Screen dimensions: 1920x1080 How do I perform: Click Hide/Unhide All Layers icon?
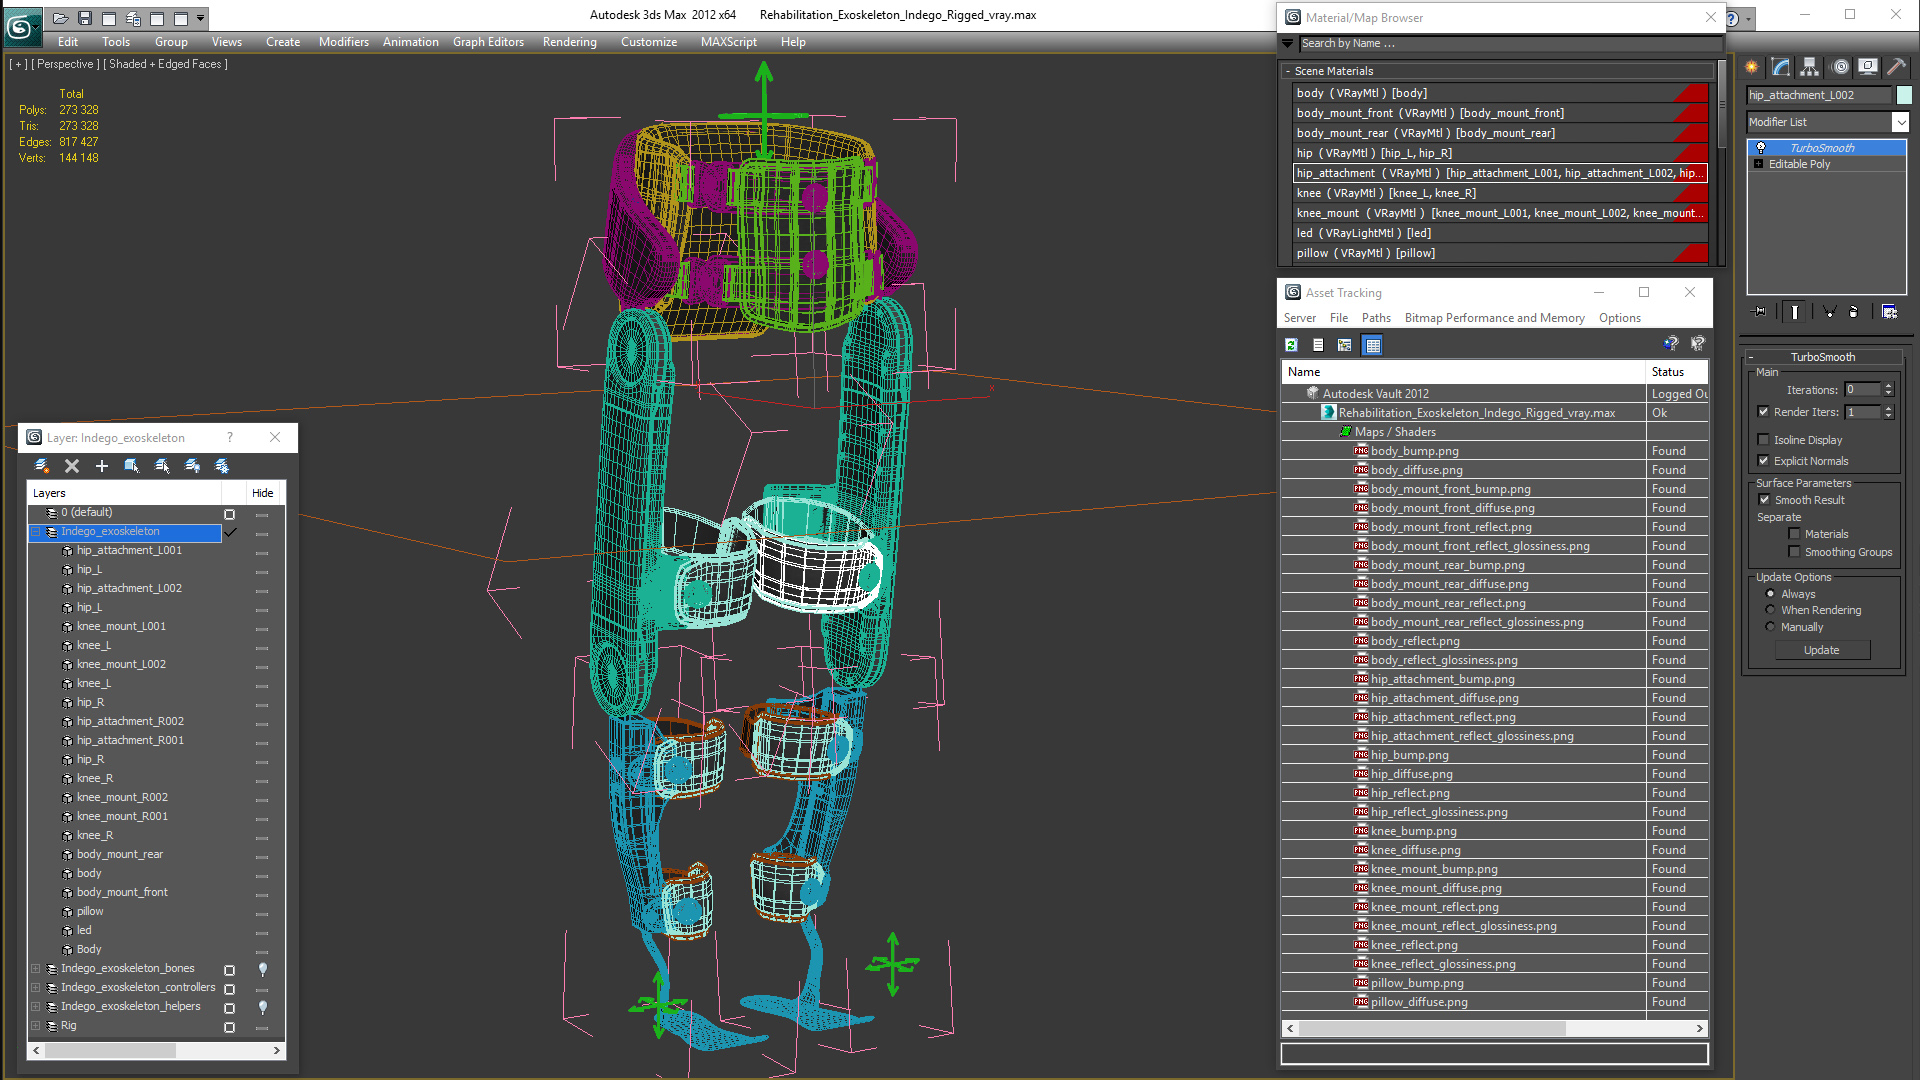pos(192,466)
